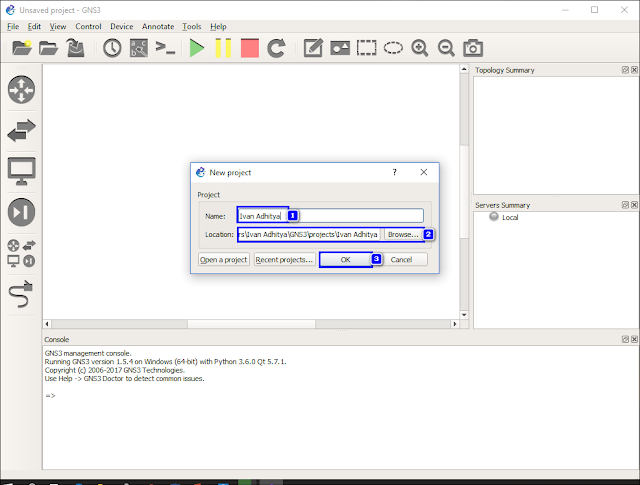Select the Add a link cable icon

pyautogui.click(x=20, y=294)
